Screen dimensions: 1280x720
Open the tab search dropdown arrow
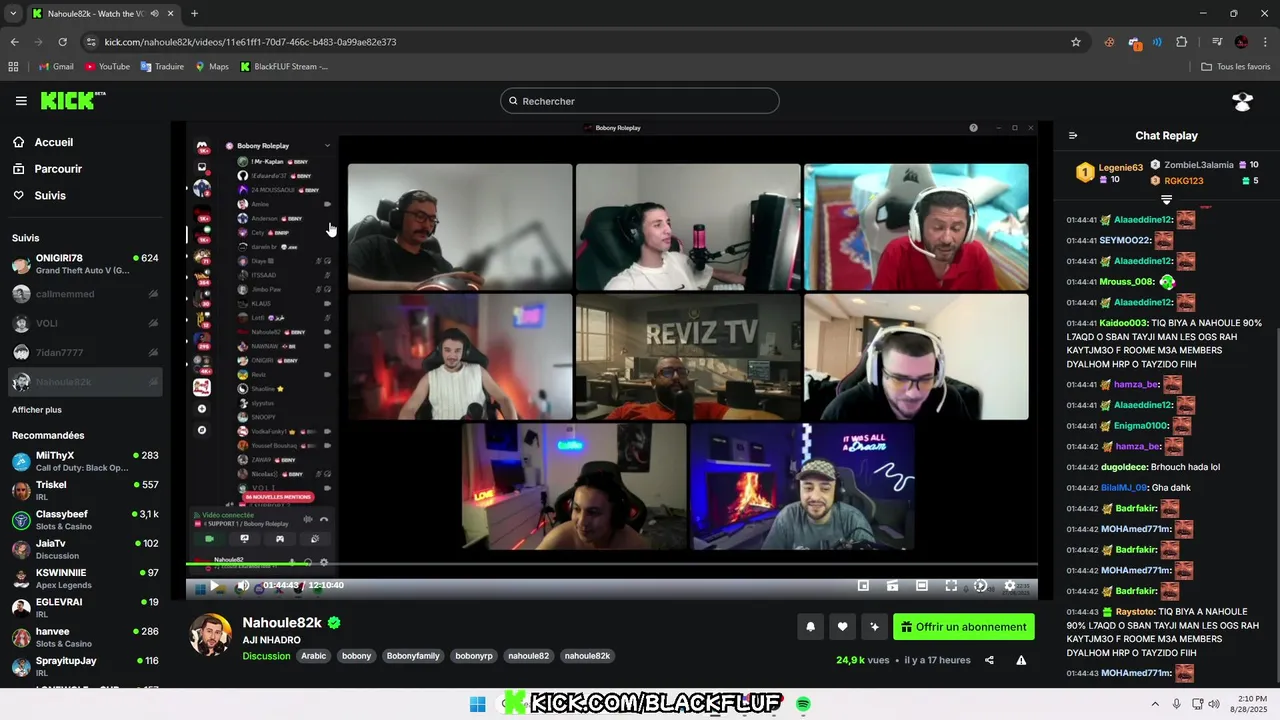13,14
